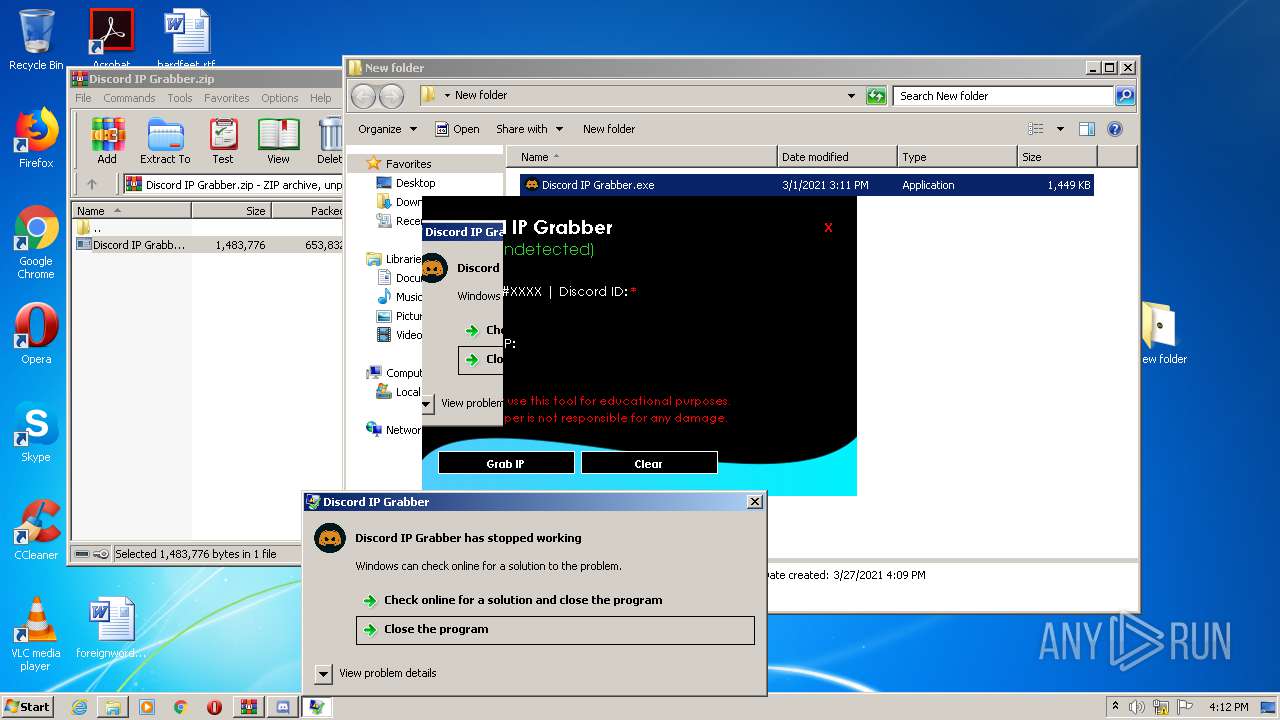Open the Share with dropdown
Viewport: 1280px width, 720px height.
coord(529,129)
